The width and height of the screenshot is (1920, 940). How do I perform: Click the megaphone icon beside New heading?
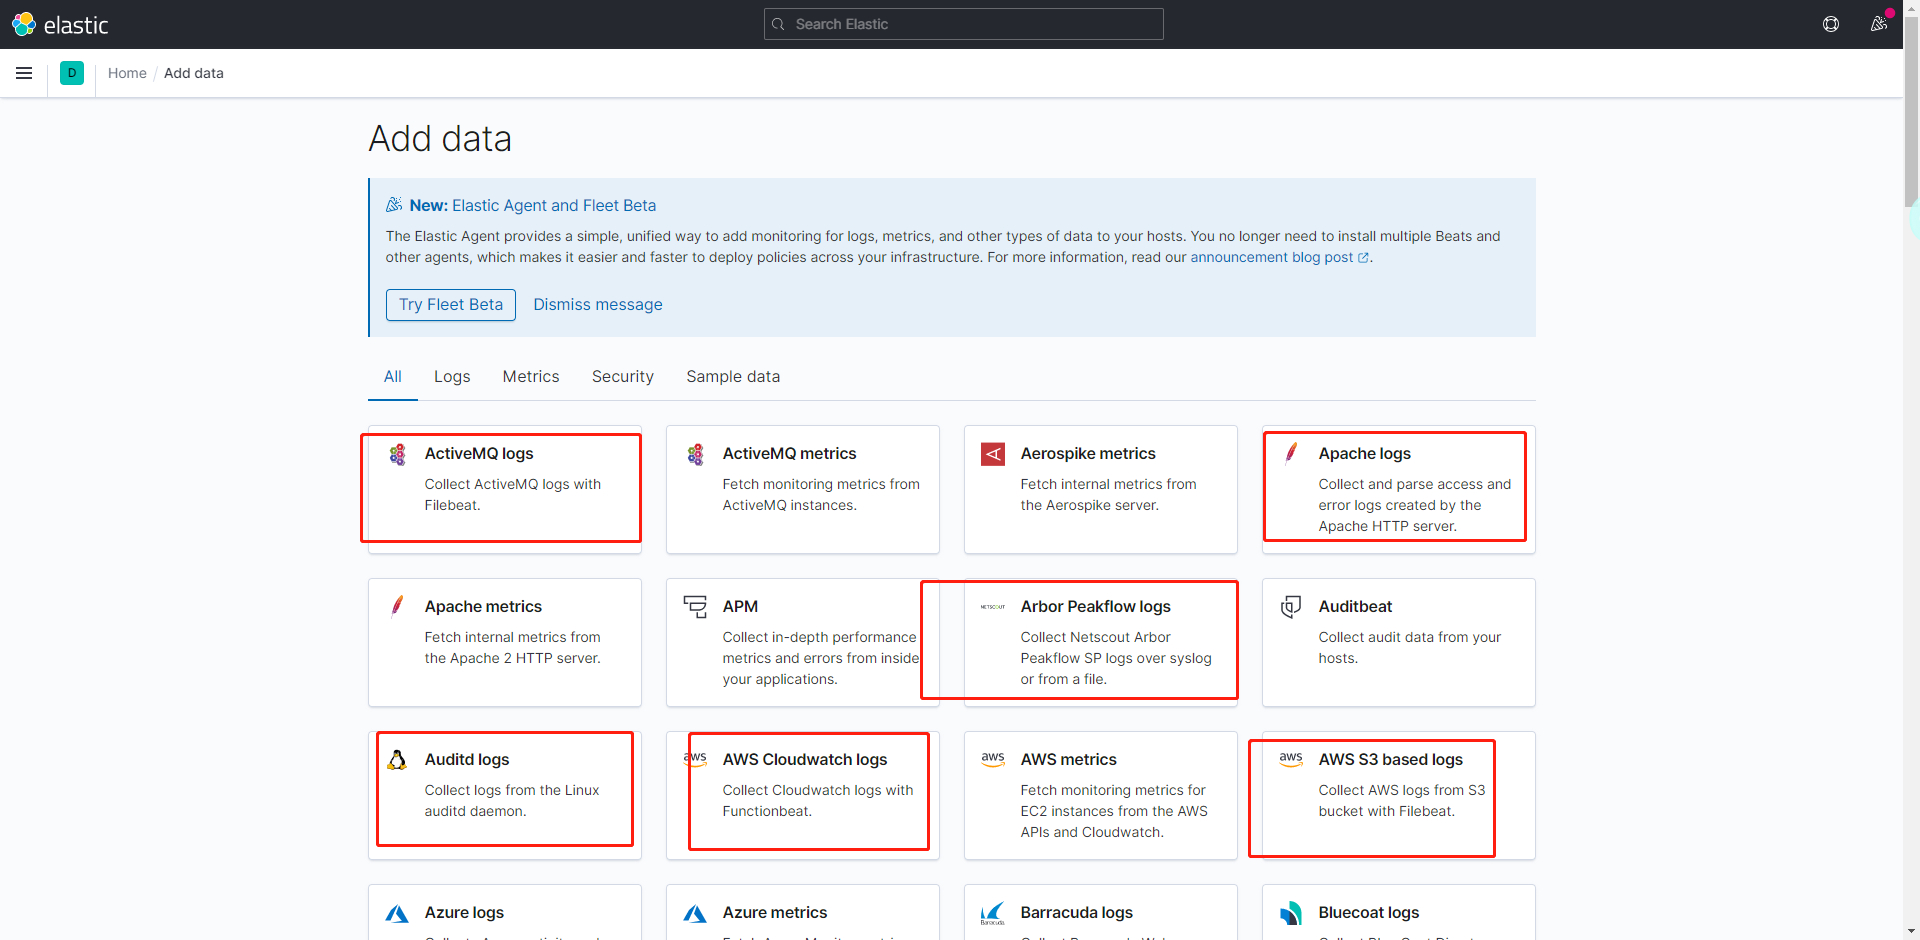(x=394, y=205)
